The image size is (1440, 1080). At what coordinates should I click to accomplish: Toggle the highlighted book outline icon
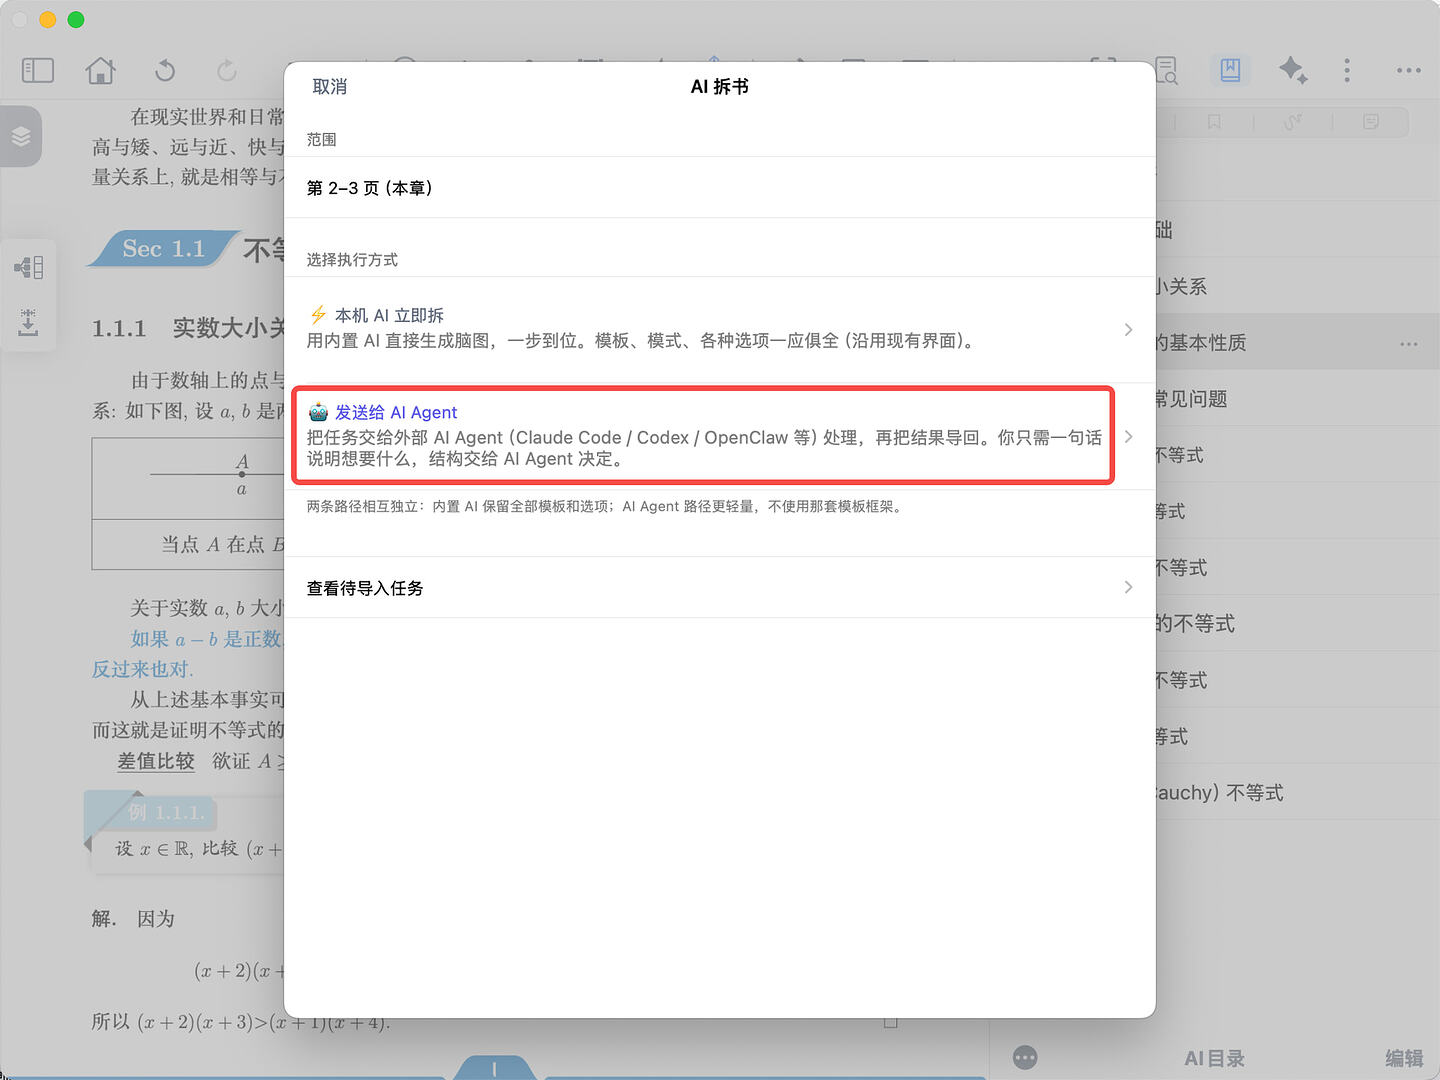(1230, 70)
